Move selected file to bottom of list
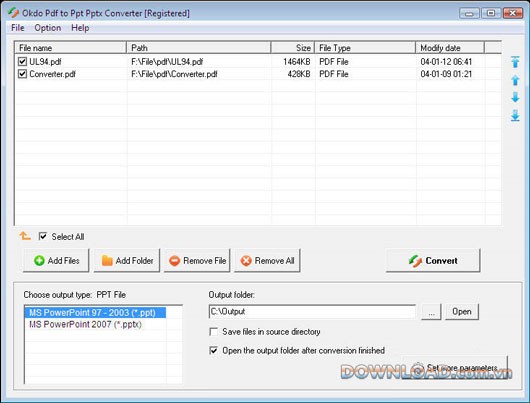The height and width of the screenshot is (403, 530). tap(515, 115)
